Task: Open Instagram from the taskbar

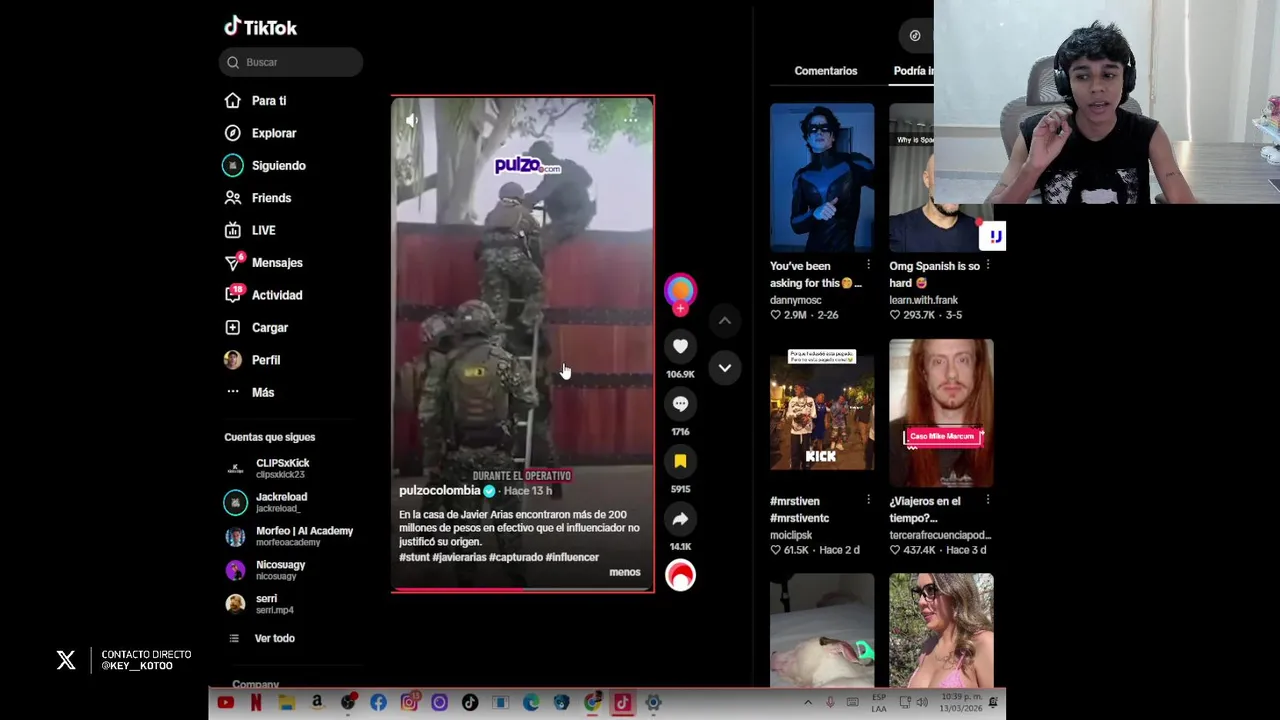Action: pos(409,703)
